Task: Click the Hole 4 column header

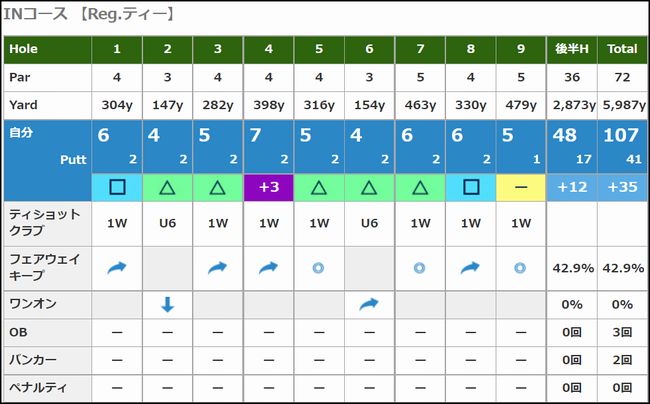Action: click(269, 49)
